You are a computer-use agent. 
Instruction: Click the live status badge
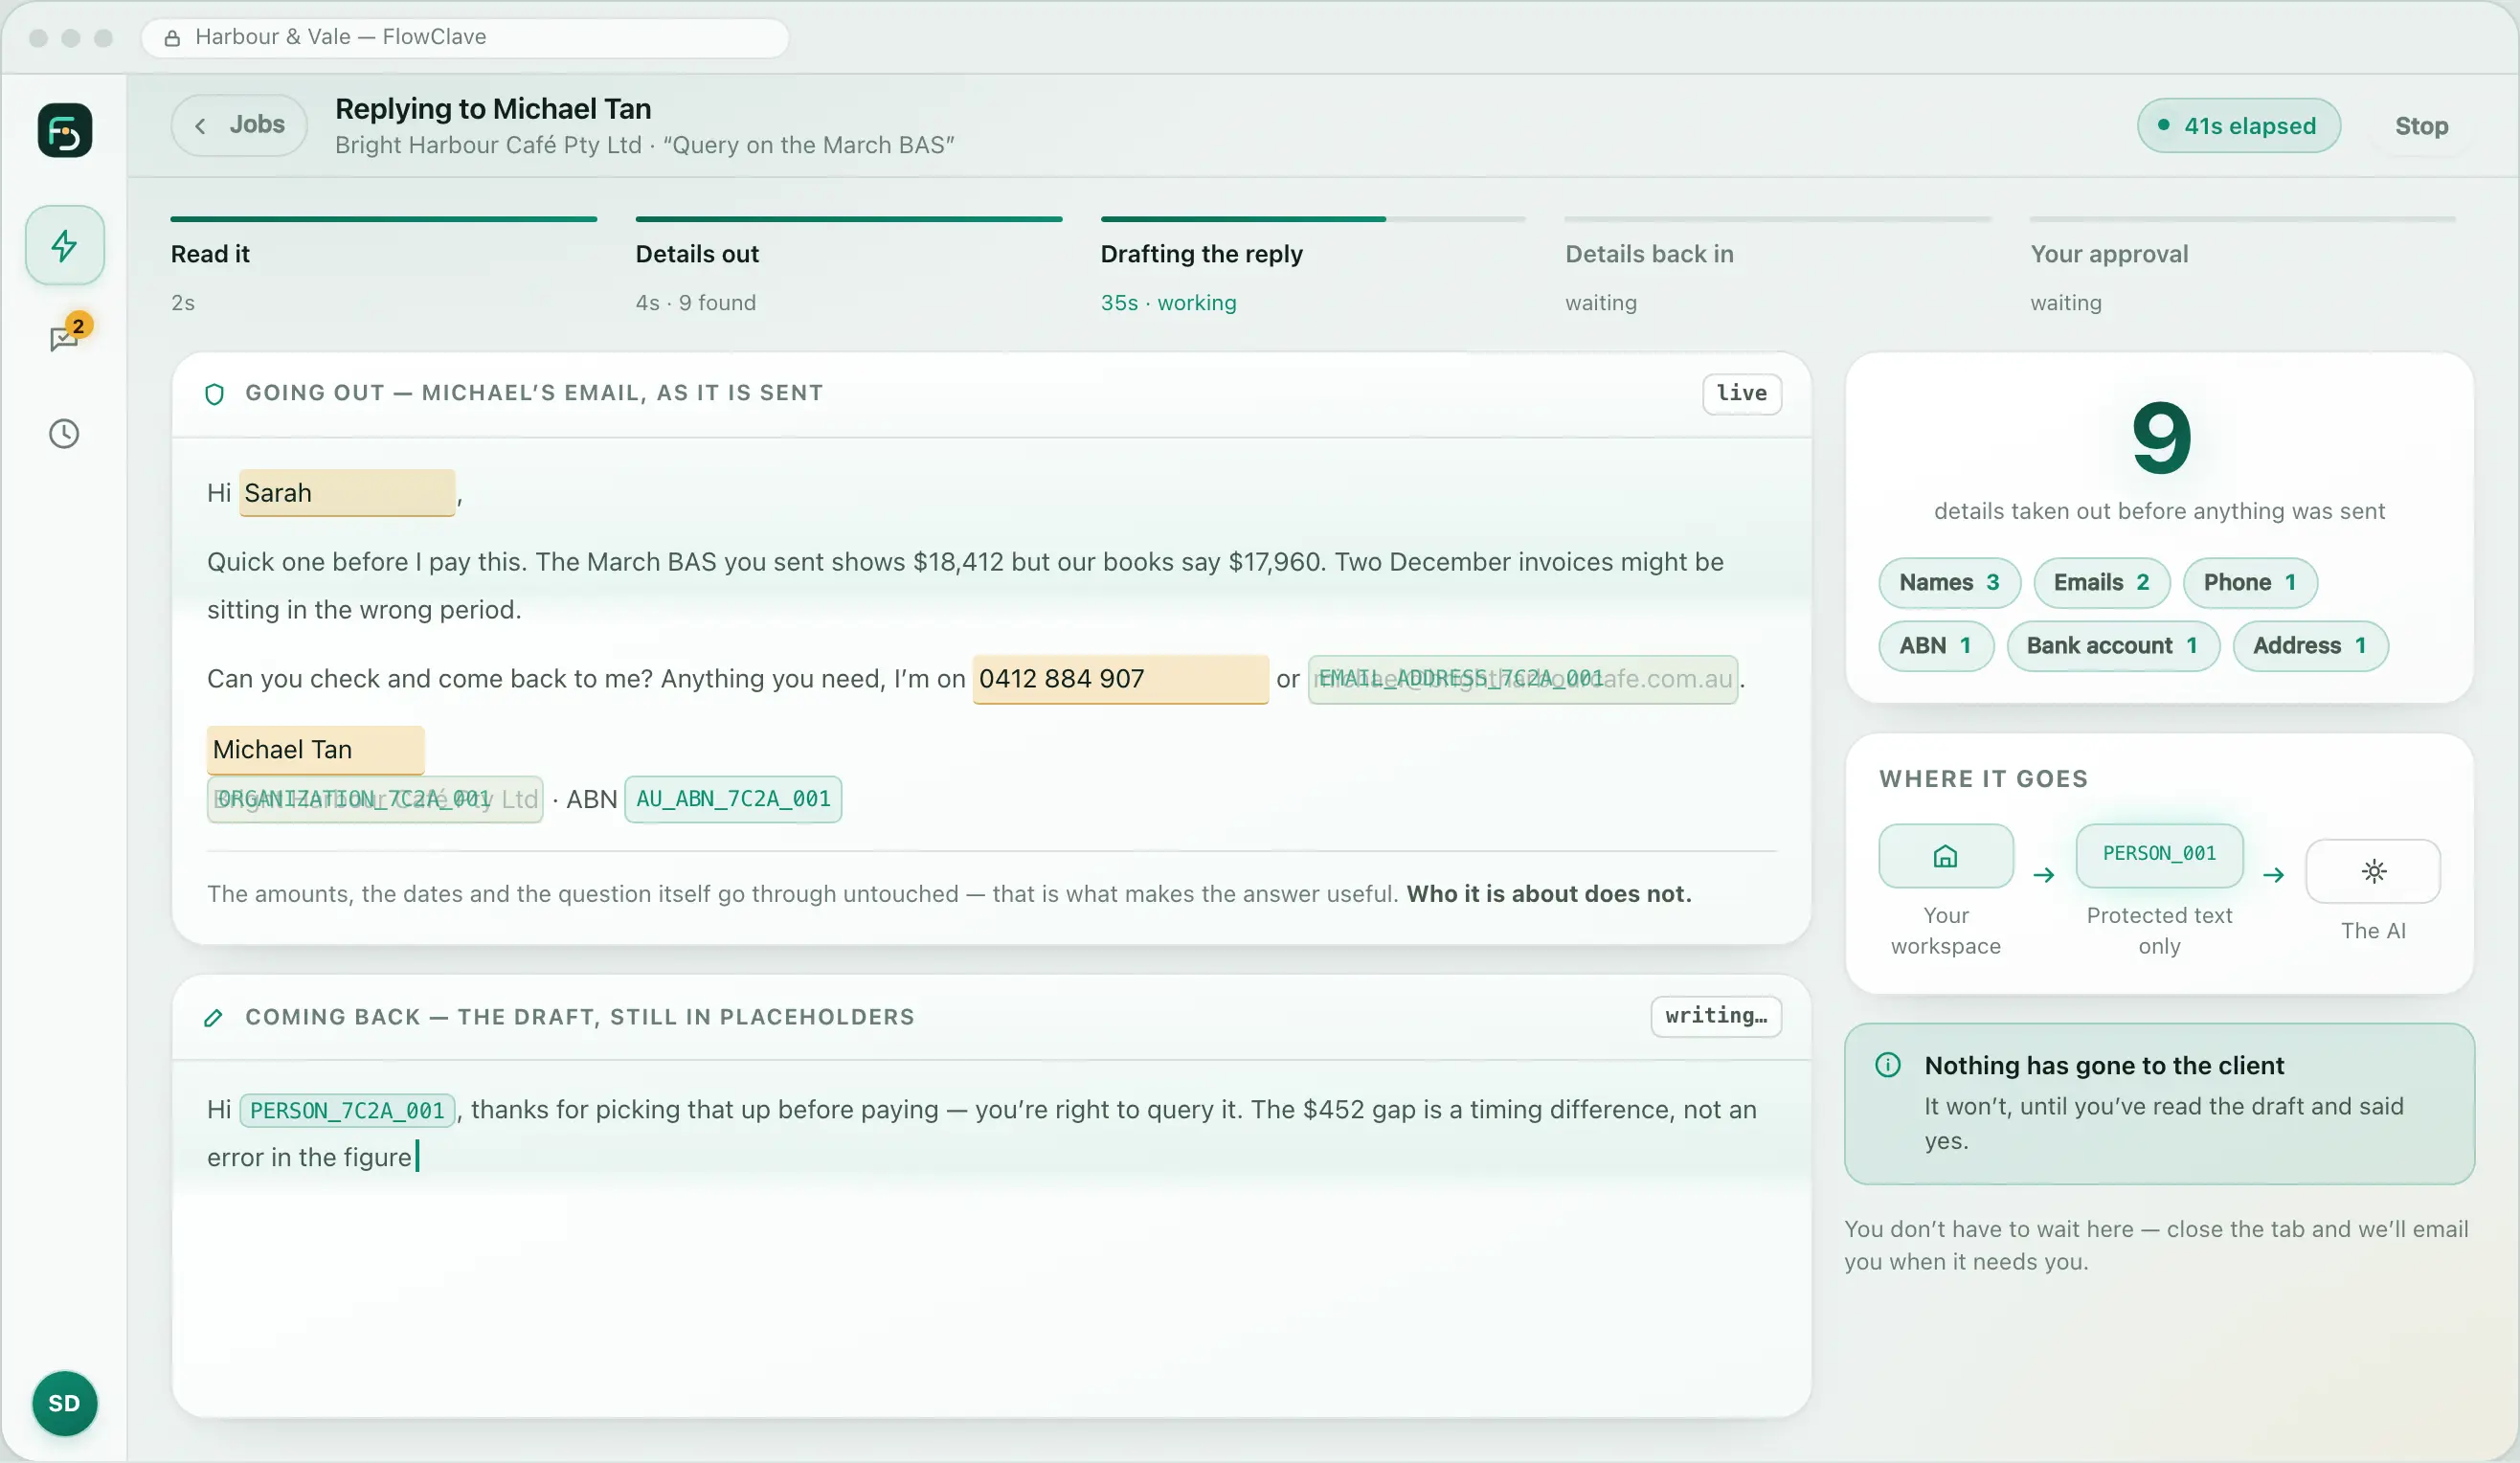[1741, 394]
